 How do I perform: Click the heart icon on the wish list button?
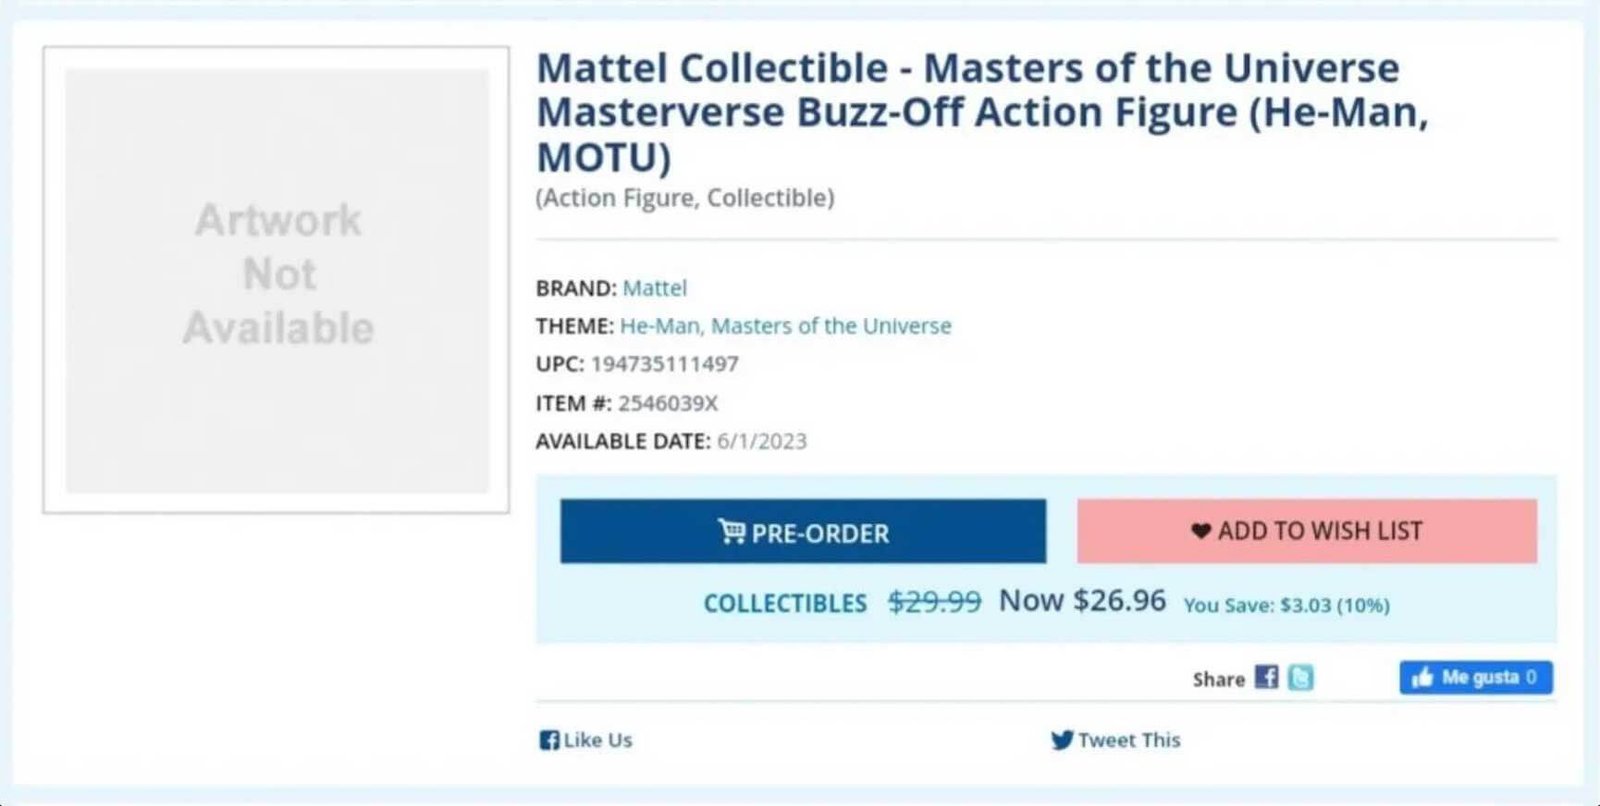(1201, 531)
